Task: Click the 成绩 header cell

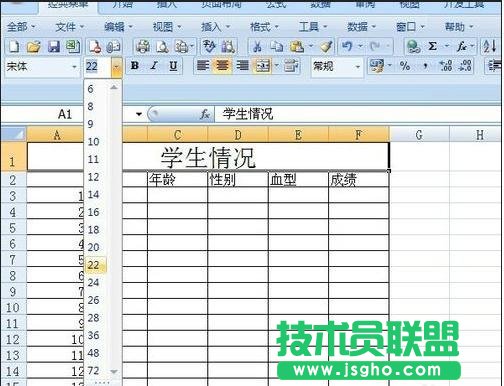Action: coord(359,179)
